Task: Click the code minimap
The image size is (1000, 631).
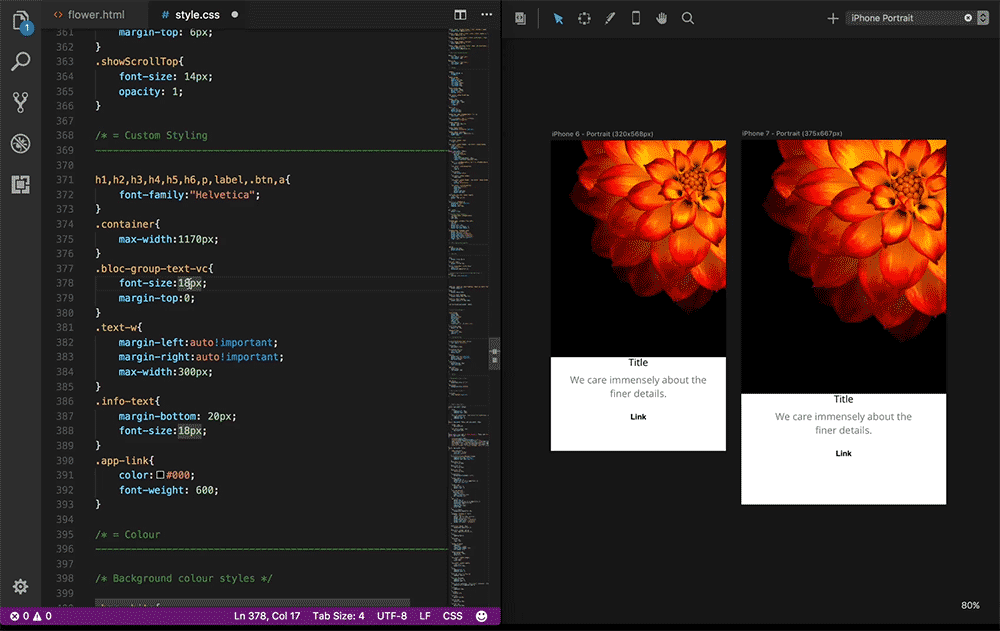Action: (469, 316)
